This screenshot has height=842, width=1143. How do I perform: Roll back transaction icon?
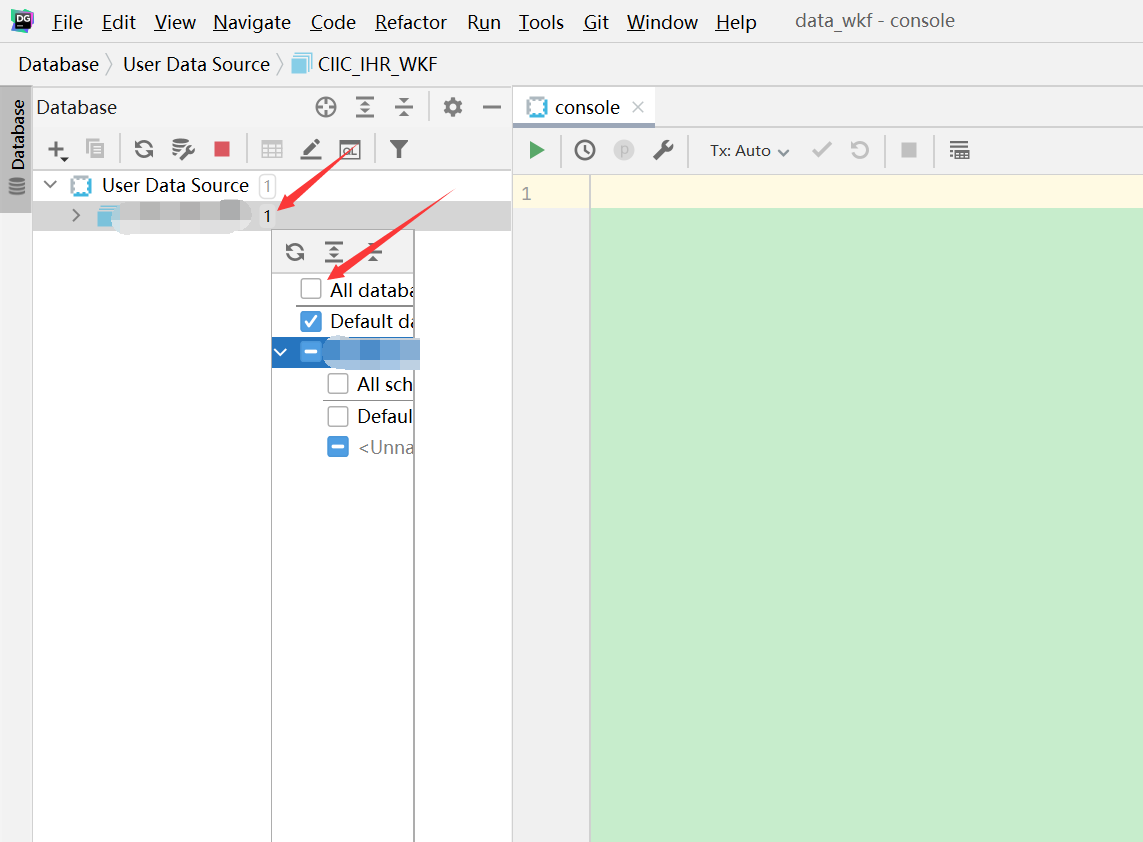coord(860,150)
